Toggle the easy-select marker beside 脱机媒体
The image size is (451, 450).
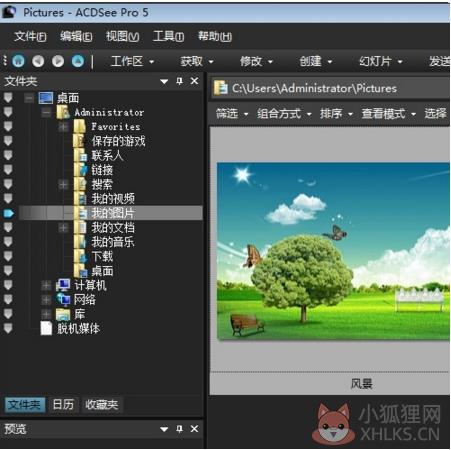pyautogui.click(x=8, y=328)
